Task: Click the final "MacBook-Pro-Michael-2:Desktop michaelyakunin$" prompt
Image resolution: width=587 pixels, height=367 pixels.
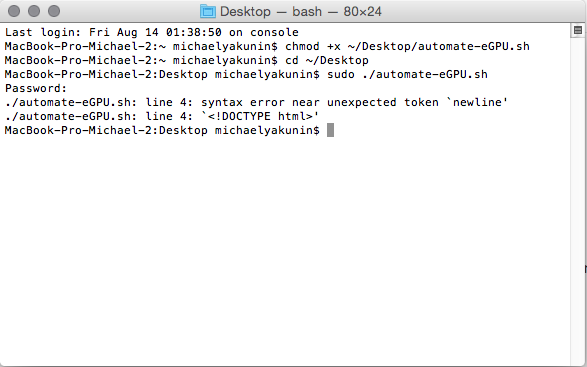Action: click(x=162, y=130)
